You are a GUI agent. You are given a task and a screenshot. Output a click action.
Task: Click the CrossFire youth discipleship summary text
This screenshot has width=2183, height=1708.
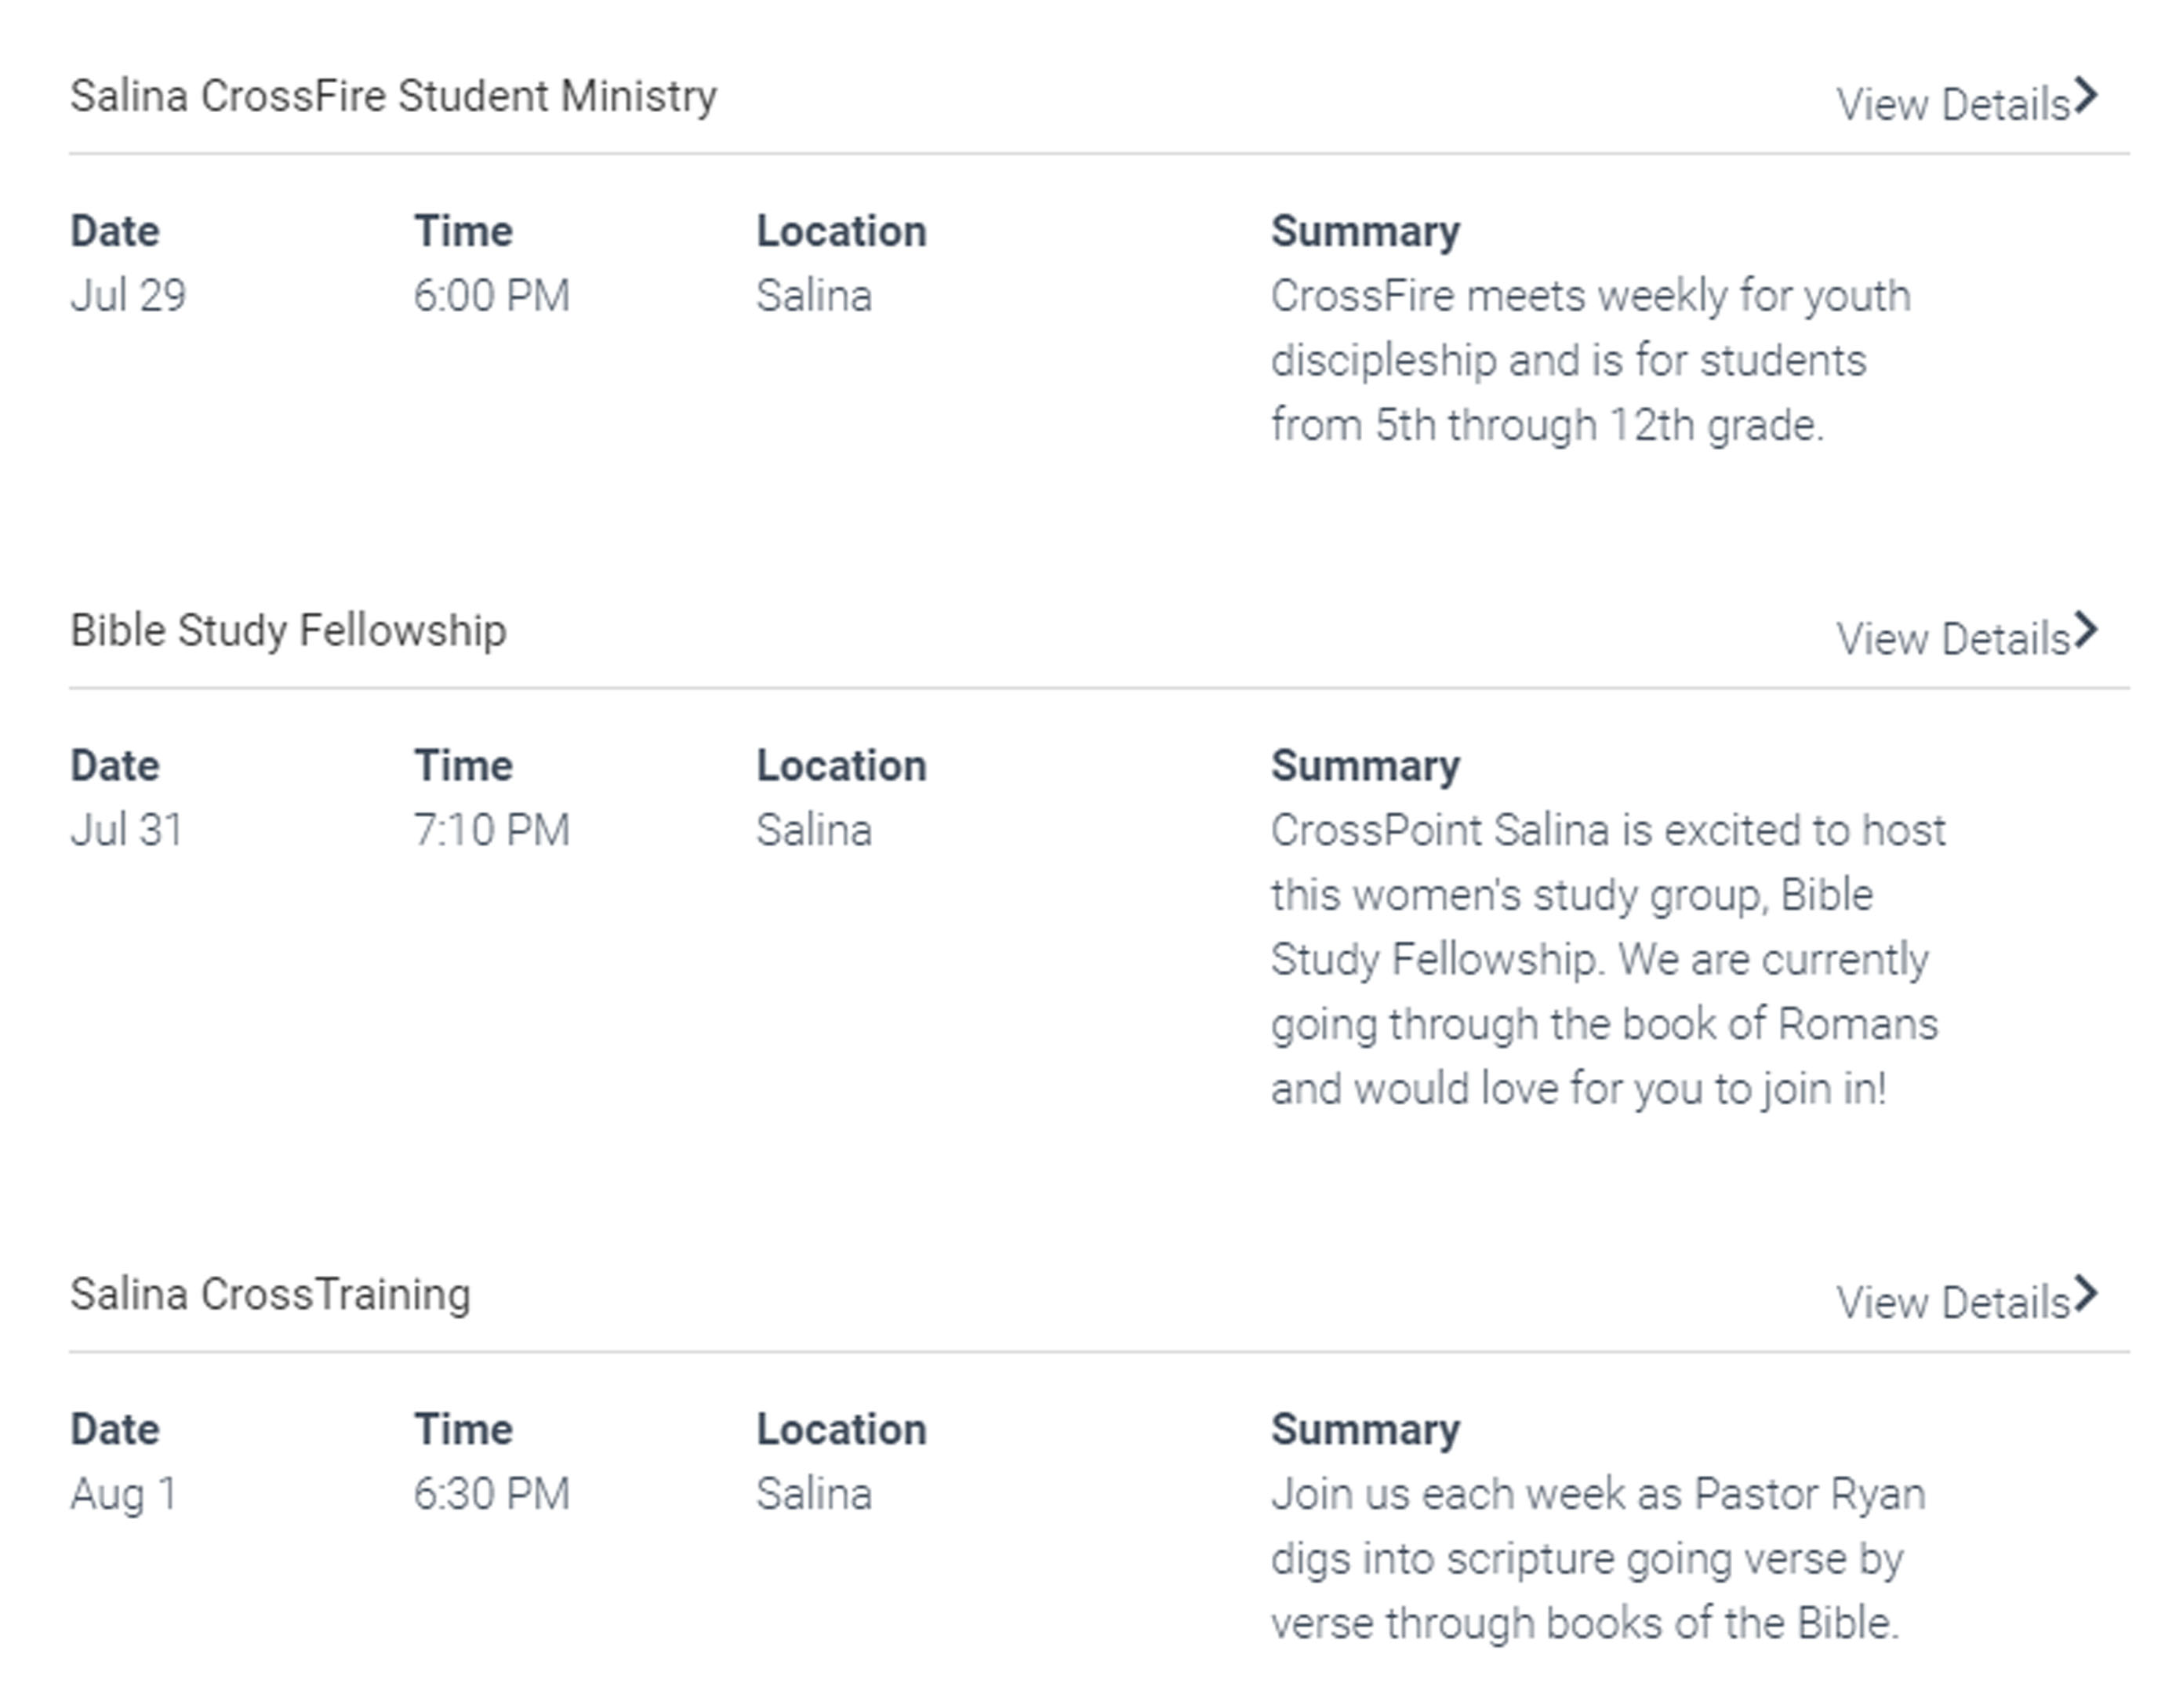(1591, 361)
